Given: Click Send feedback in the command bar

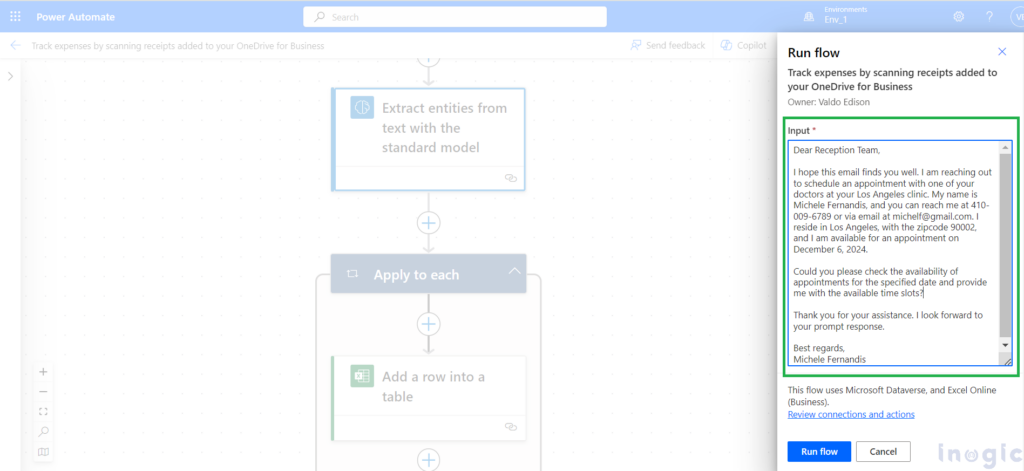Looking at the screenshot, I should coord(667,46).
